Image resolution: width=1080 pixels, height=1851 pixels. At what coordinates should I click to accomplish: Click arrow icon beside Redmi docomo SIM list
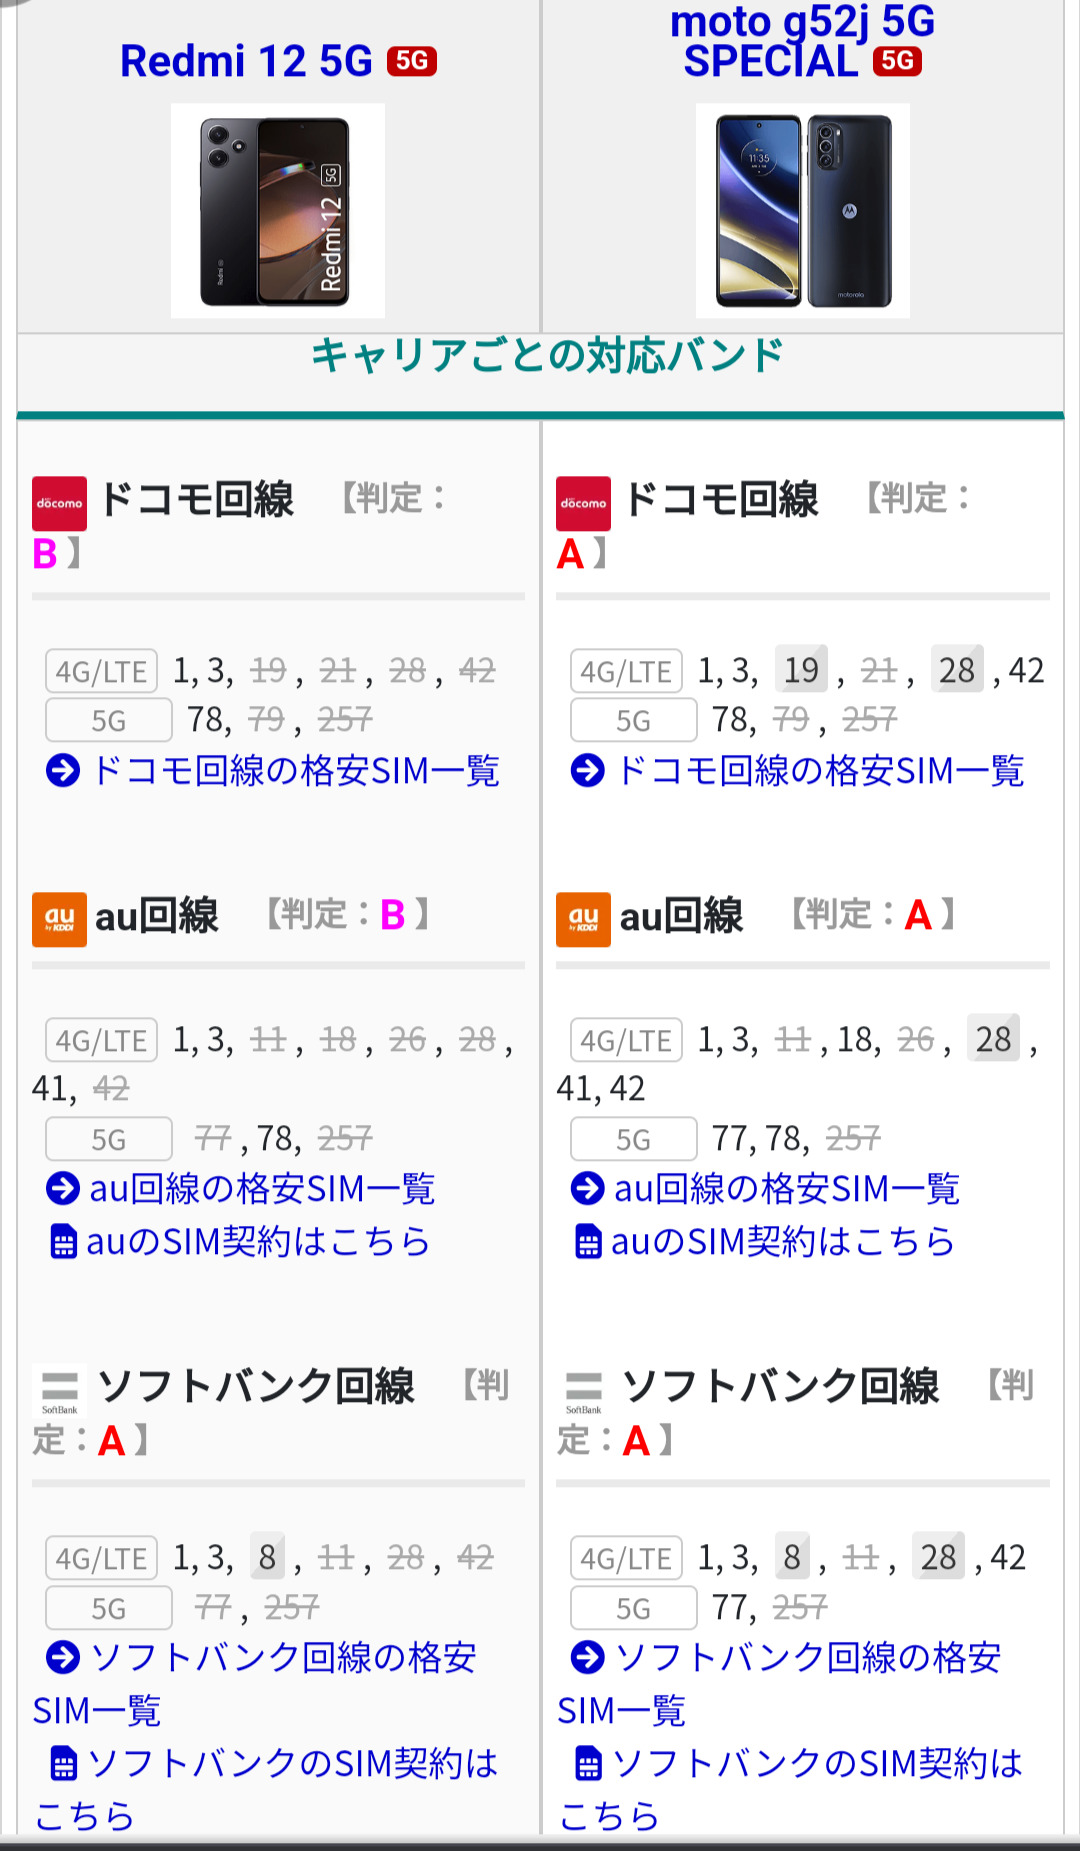click(x=63, y=771)
